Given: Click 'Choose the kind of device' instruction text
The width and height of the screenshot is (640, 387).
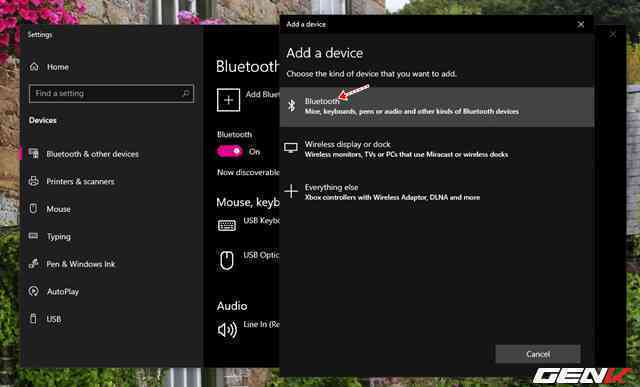Looking at the screenshot, I should pos(371,74).
